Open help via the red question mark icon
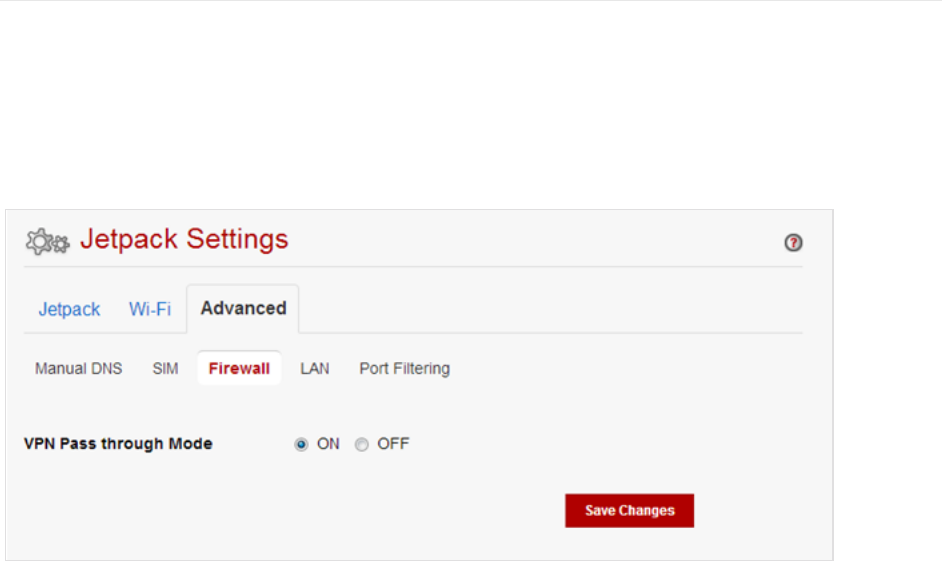The image size is (942, 561). click(x=794, y=243)
